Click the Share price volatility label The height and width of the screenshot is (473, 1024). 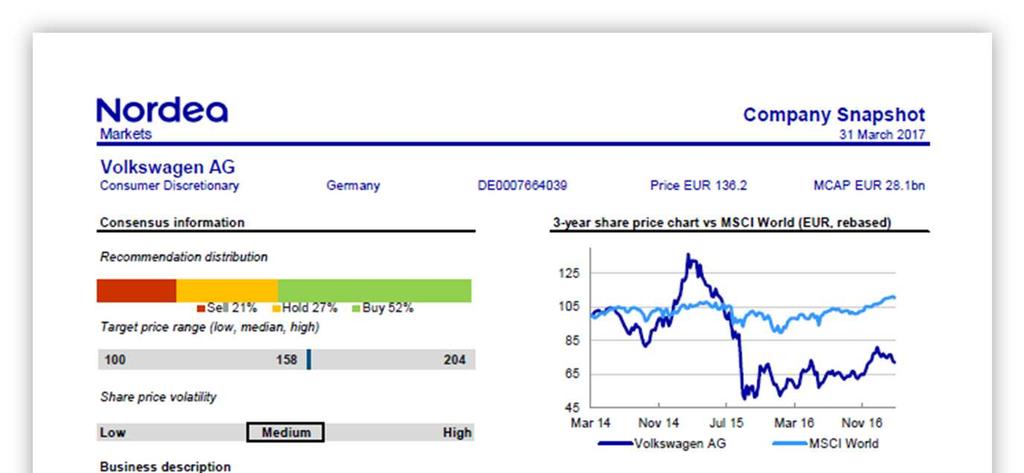158,397
